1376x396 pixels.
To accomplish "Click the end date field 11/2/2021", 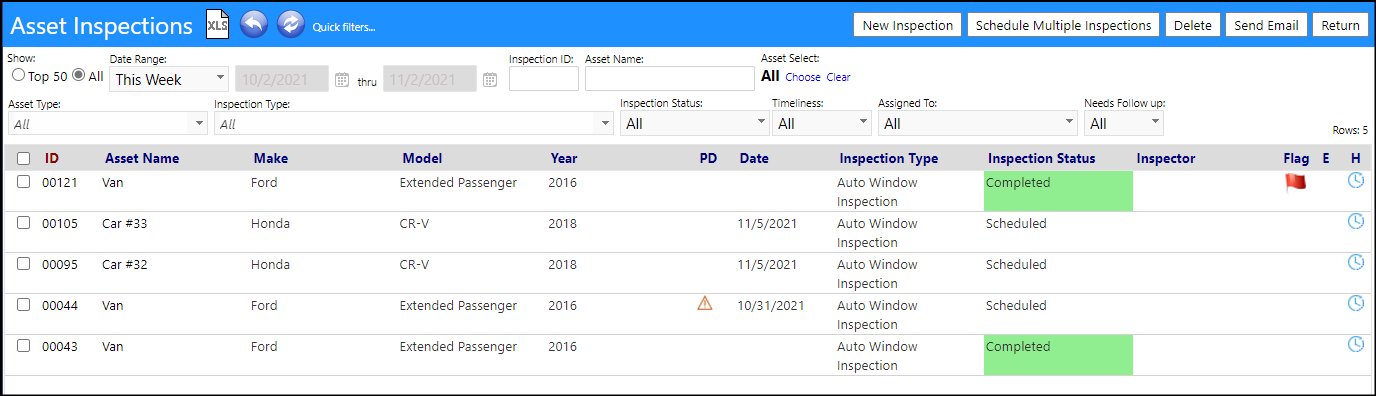I will click(430, 79).
